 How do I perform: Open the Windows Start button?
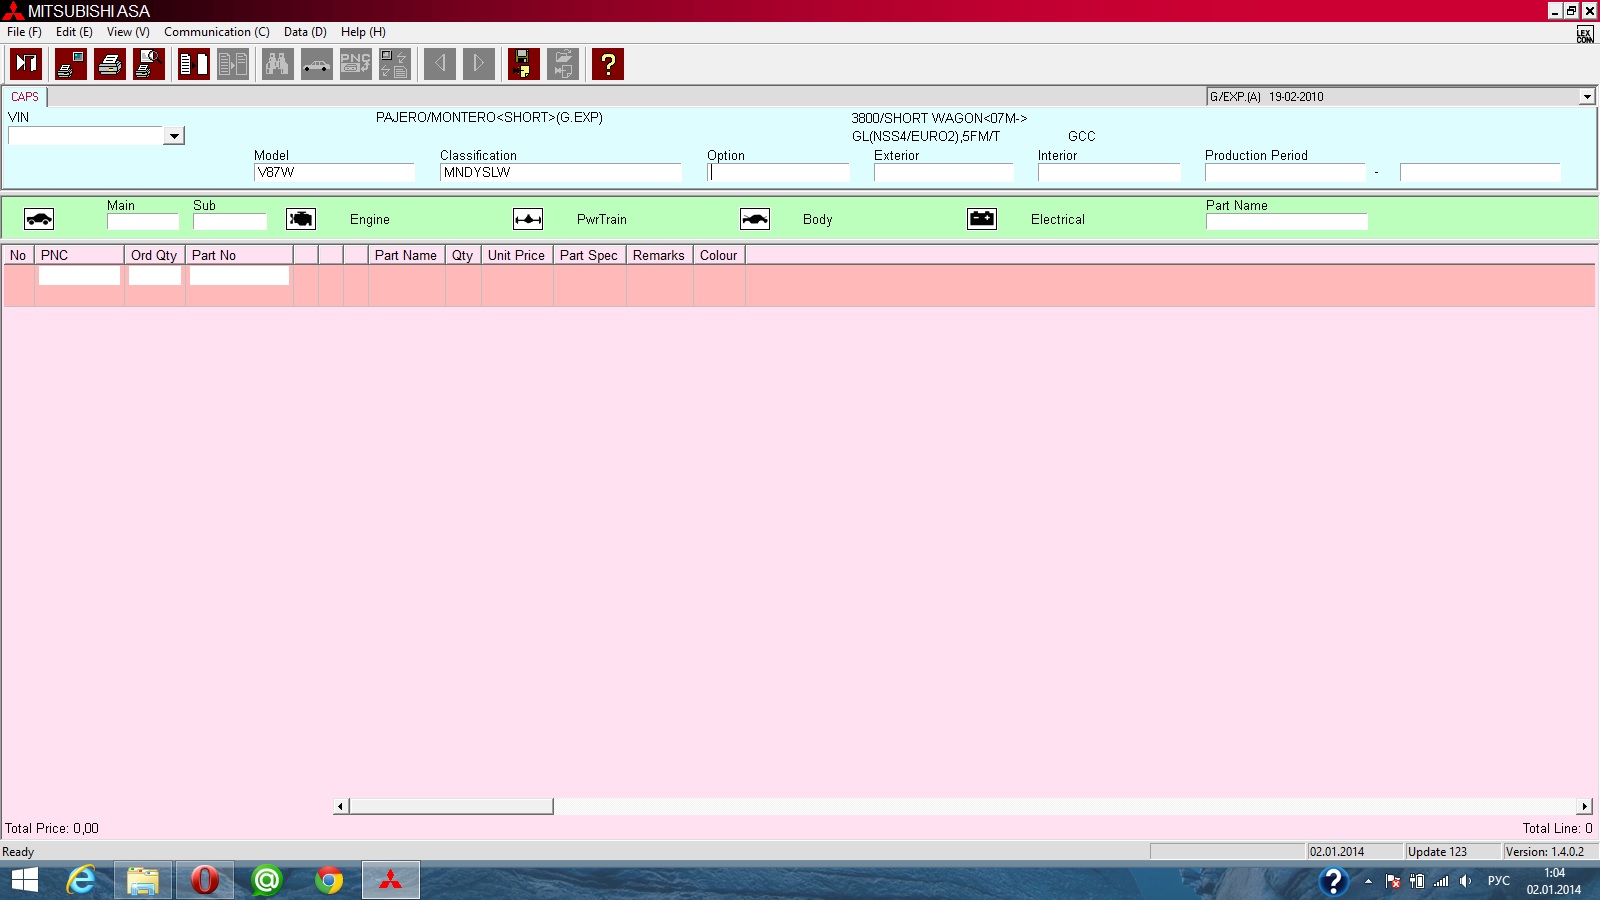24,880
